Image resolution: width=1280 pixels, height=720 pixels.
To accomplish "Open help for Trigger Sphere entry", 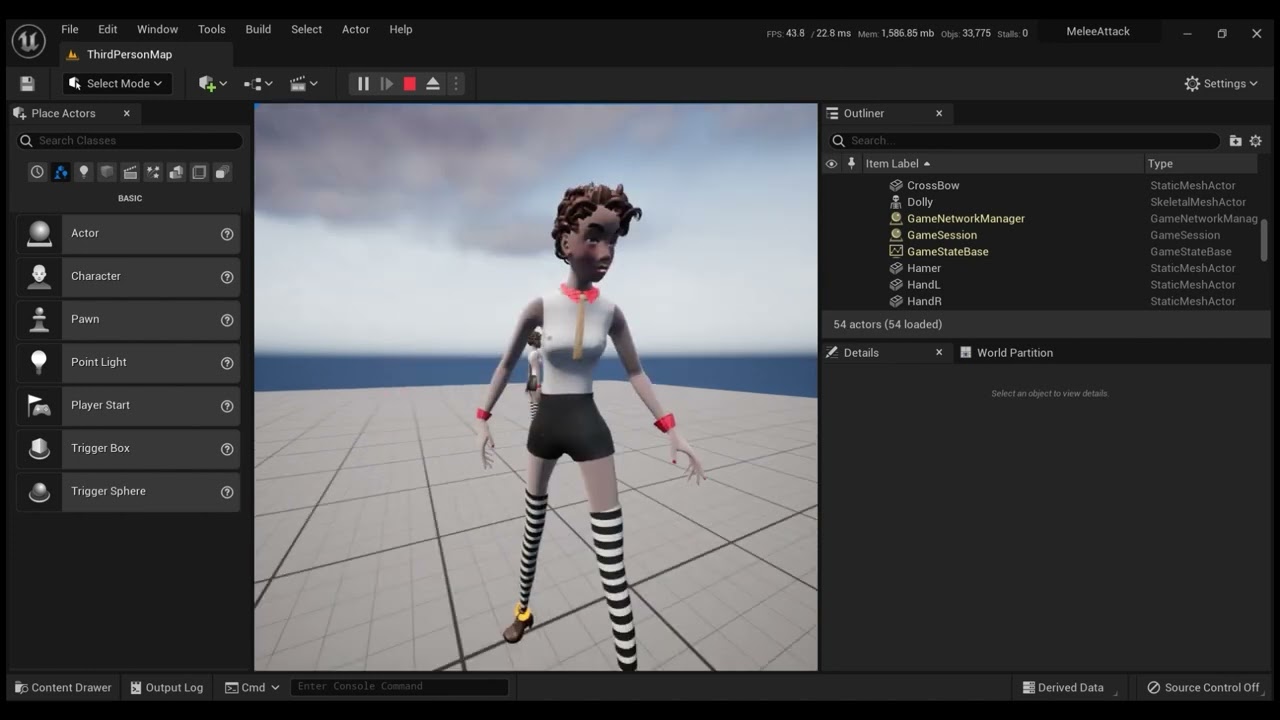I will point(227,492).
